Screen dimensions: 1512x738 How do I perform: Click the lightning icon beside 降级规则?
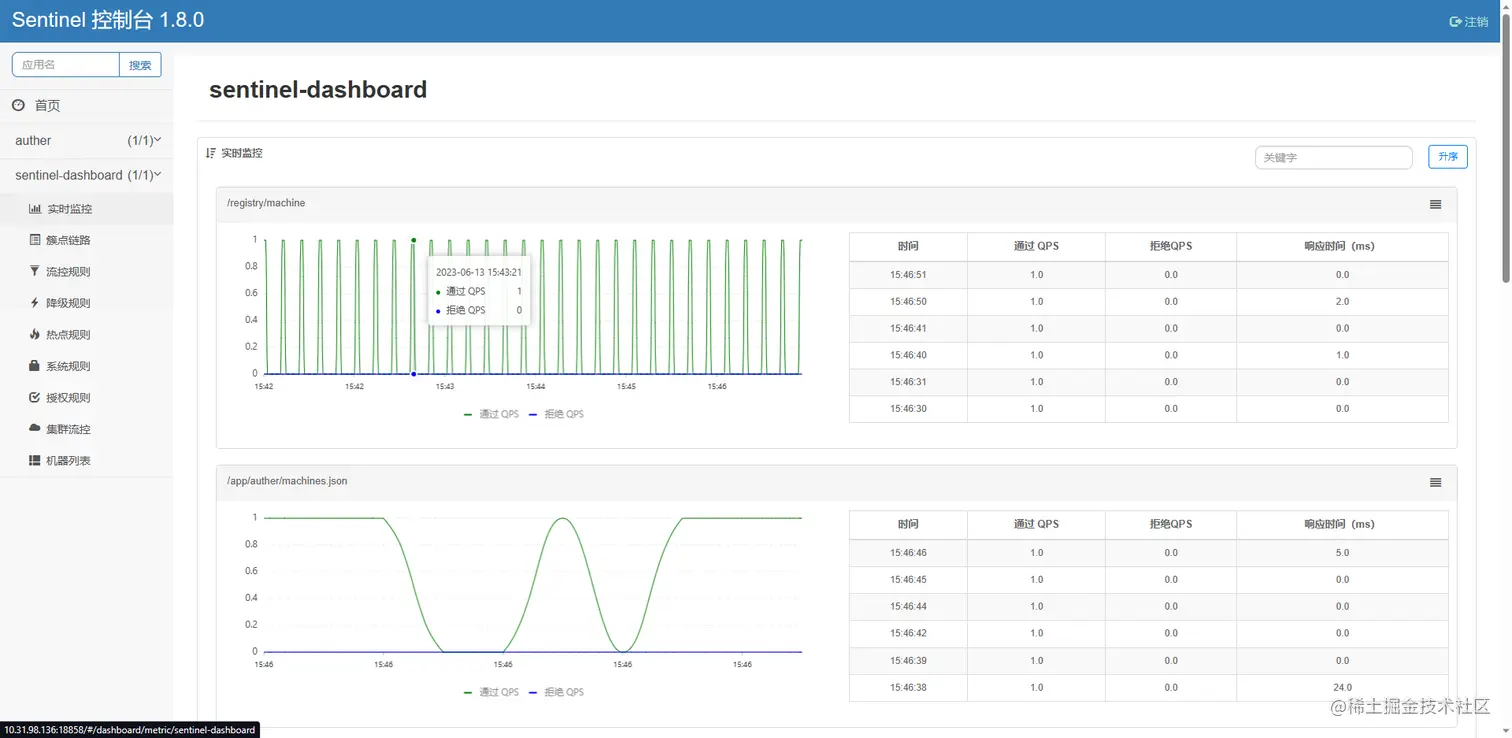tap(36, 303)
